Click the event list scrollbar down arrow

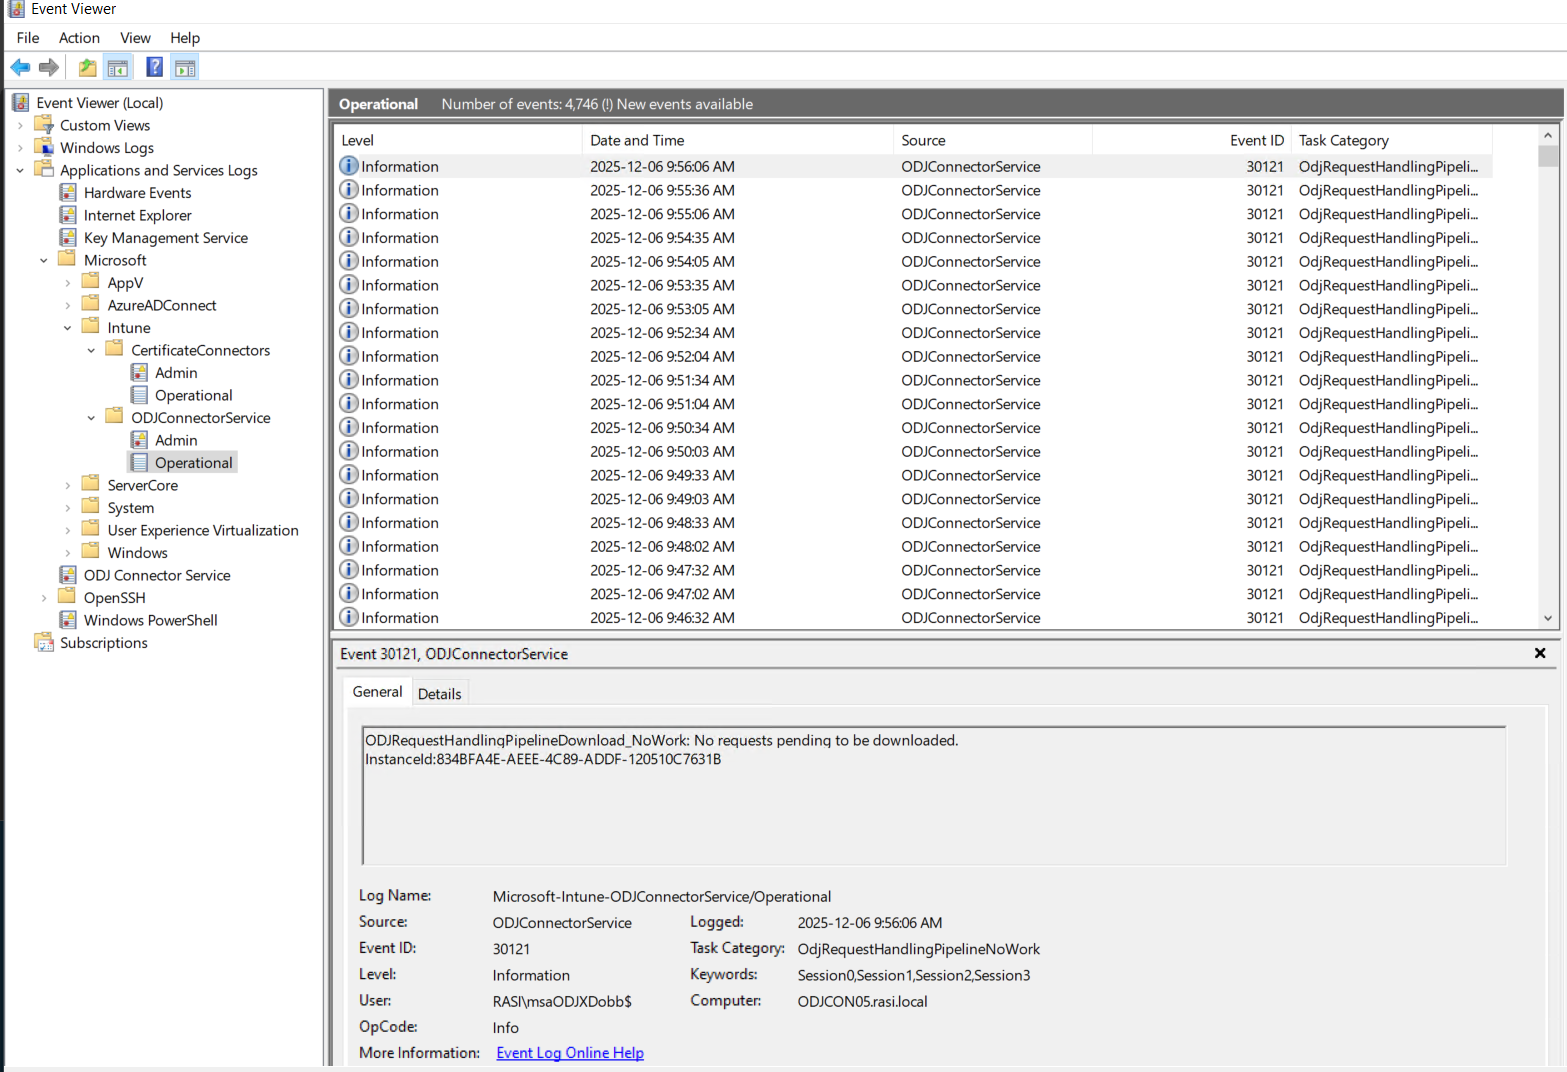[1548, 618]
